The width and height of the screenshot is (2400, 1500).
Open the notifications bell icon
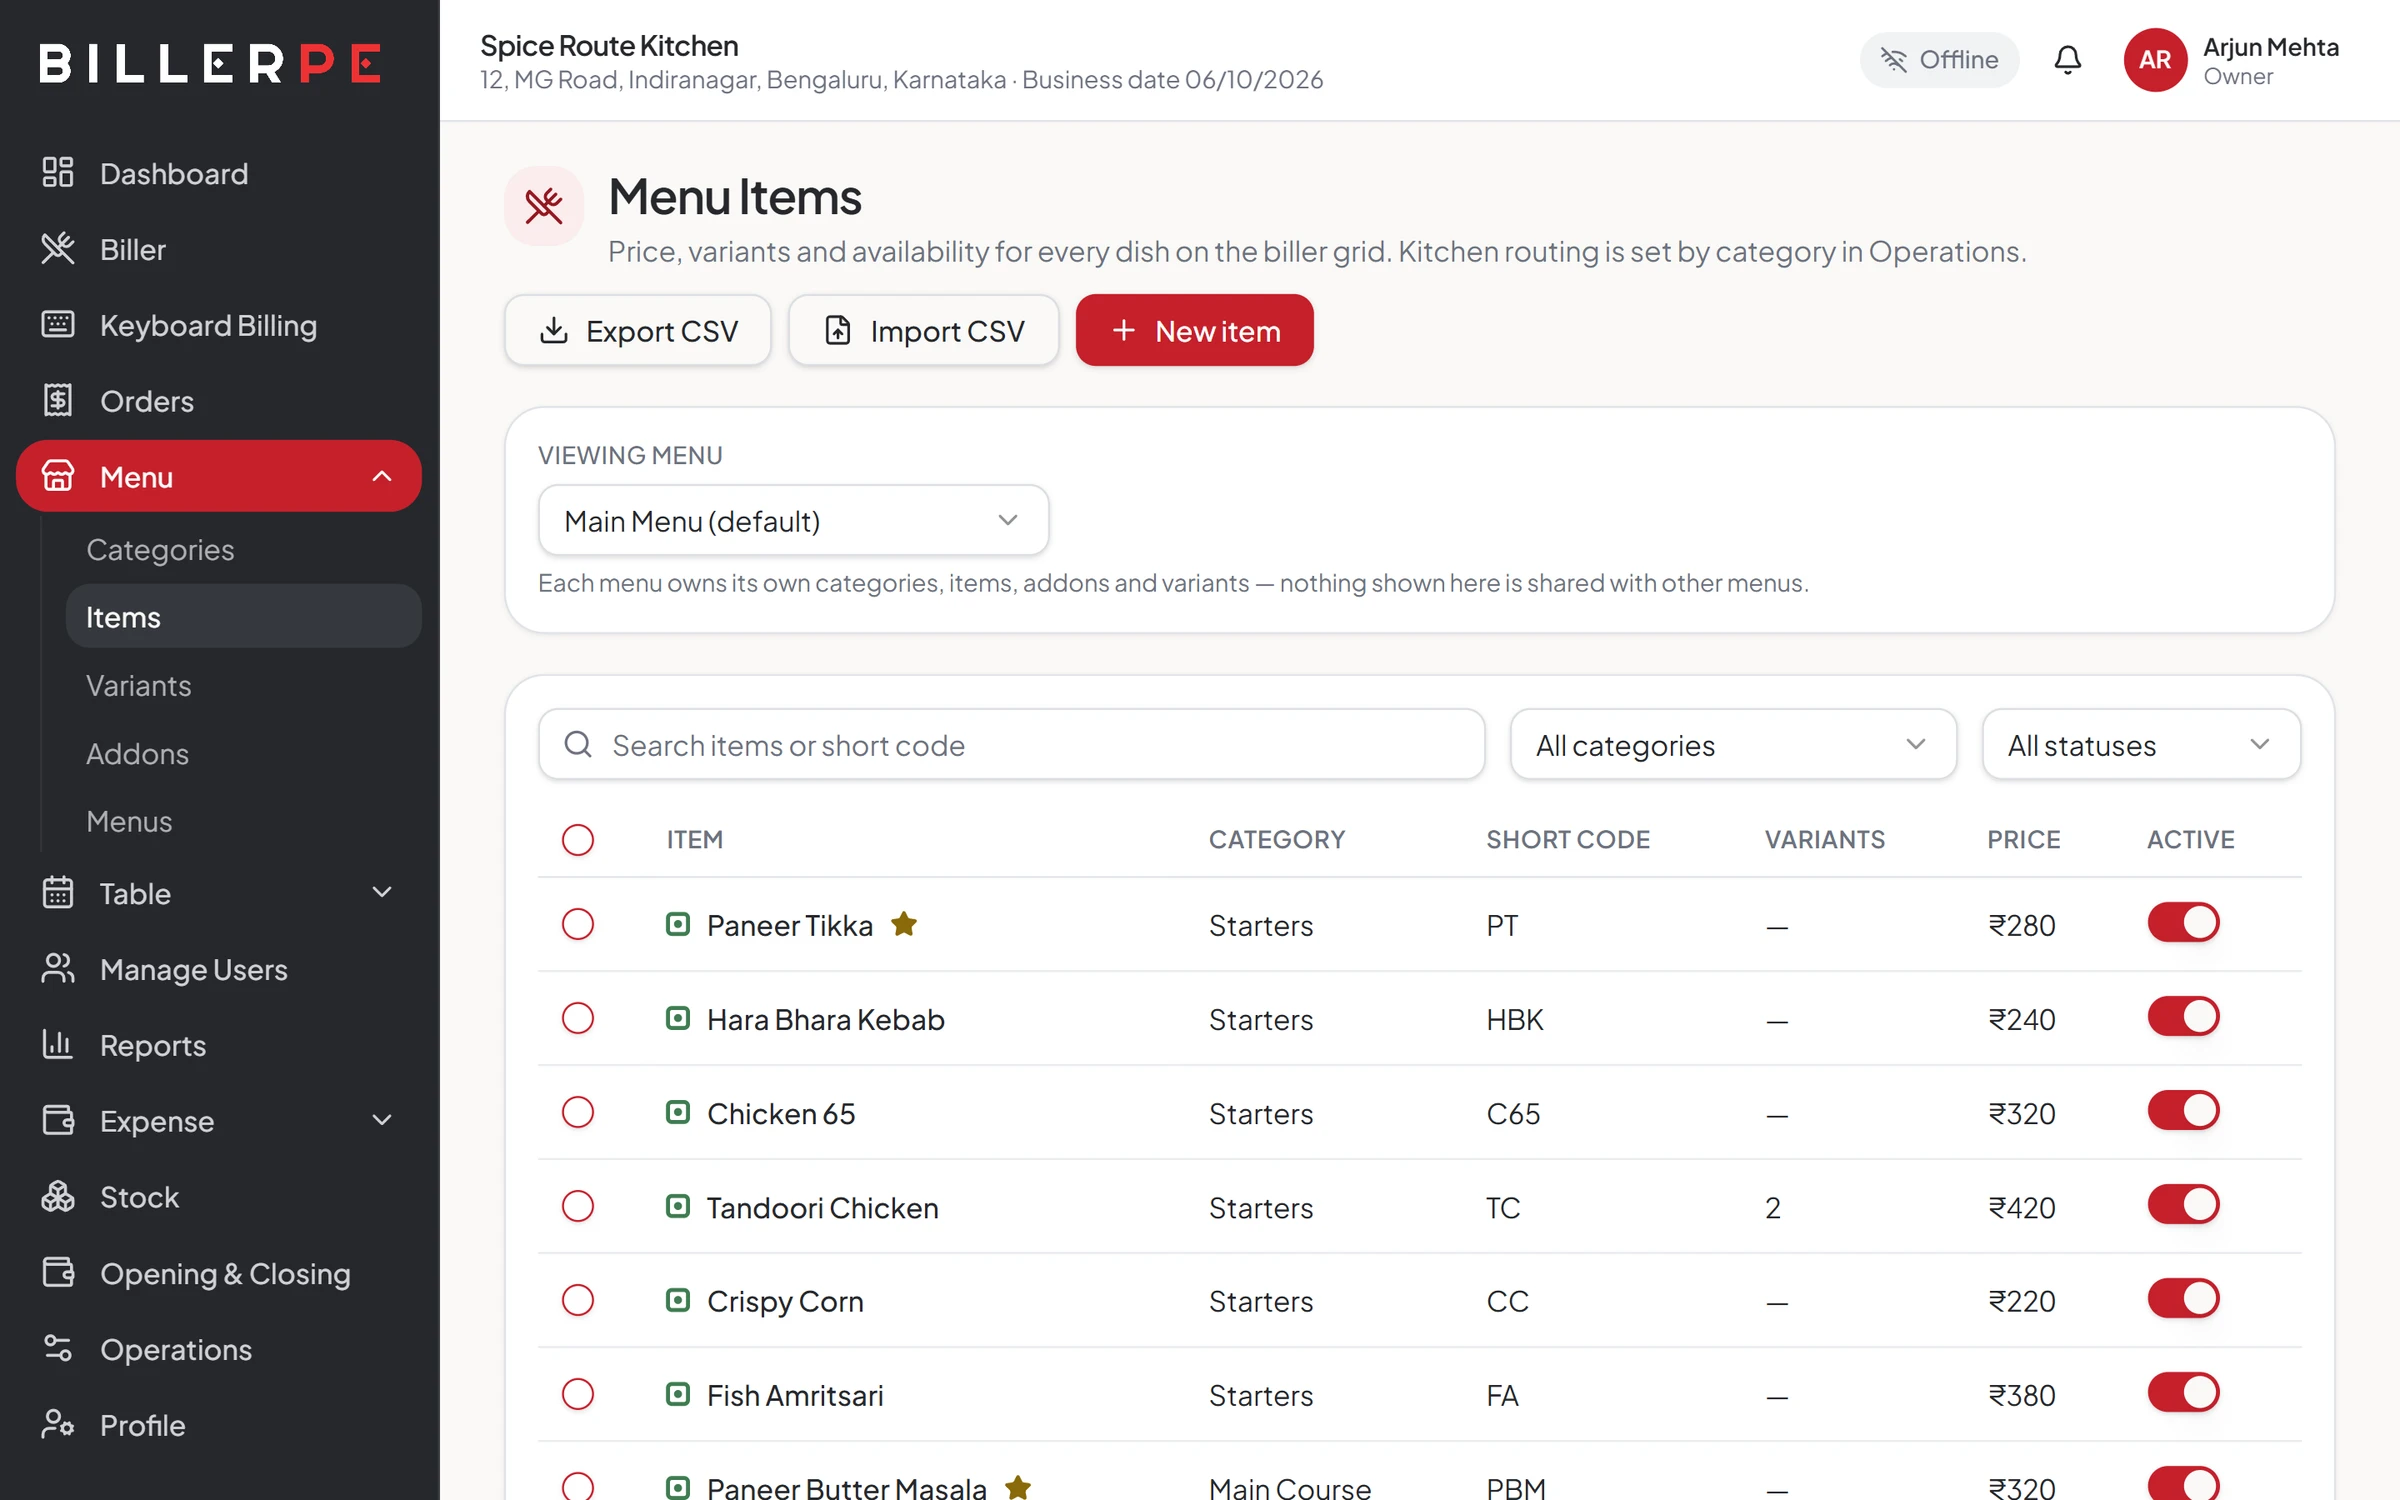(x=2067, y=60)
